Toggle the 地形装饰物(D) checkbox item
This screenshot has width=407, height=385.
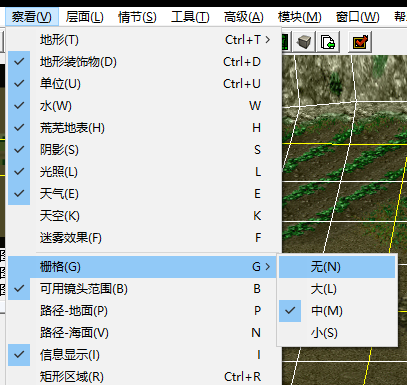click(x=143, y=62)
